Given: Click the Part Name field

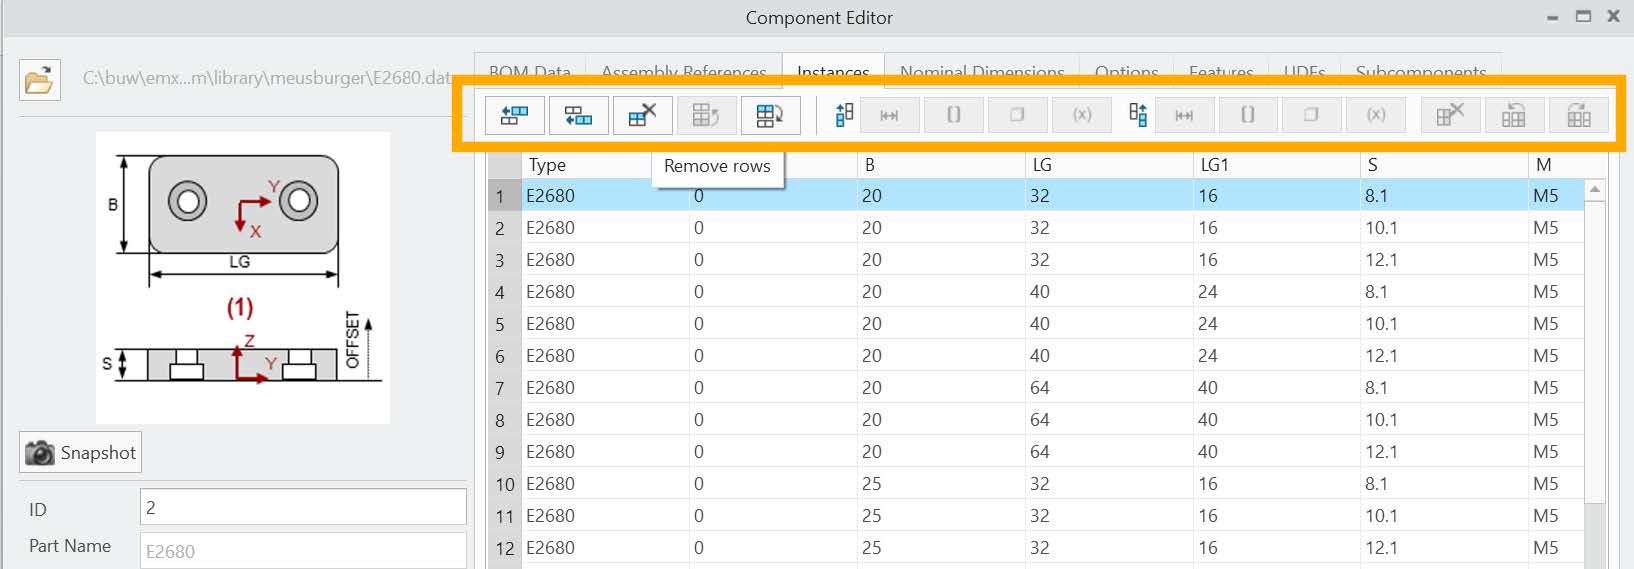Looking at the screenshot, I should coord(302,551).
